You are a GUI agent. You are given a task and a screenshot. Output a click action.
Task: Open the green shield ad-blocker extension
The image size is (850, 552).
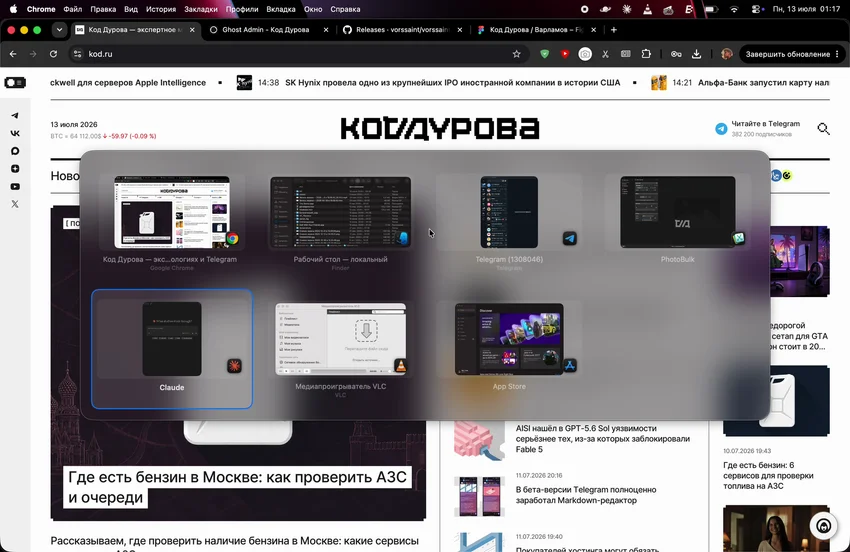(x=545, y=54)
